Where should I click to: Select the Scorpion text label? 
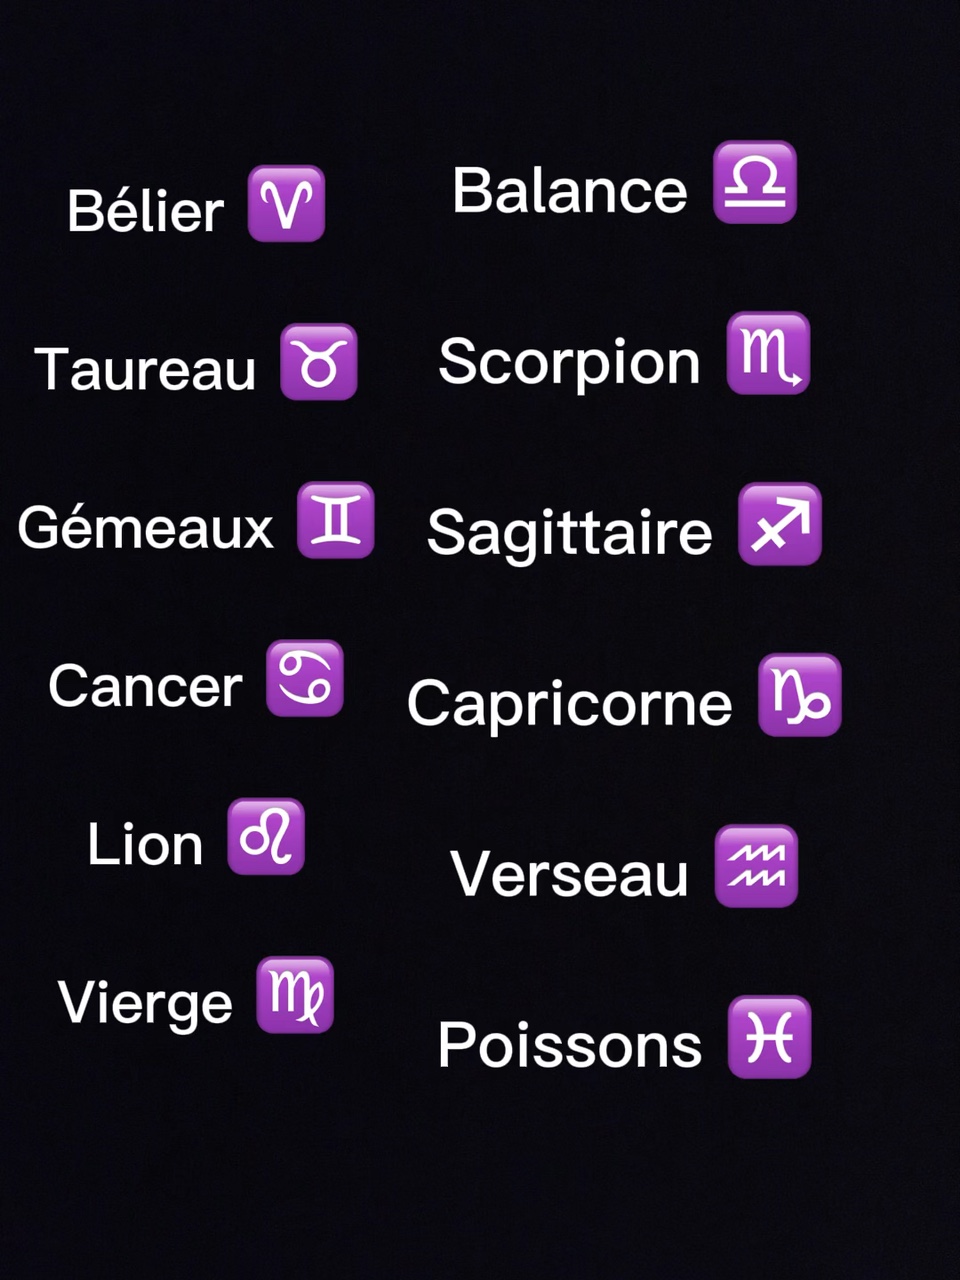click(x=569, y=361)
